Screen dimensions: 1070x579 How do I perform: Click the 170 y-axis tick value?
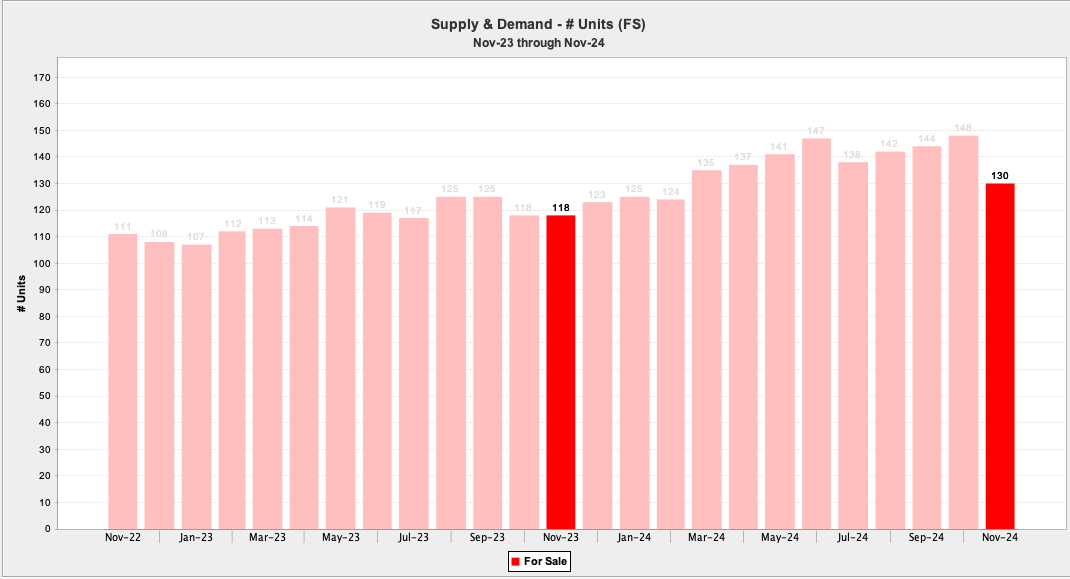[42, 77]
